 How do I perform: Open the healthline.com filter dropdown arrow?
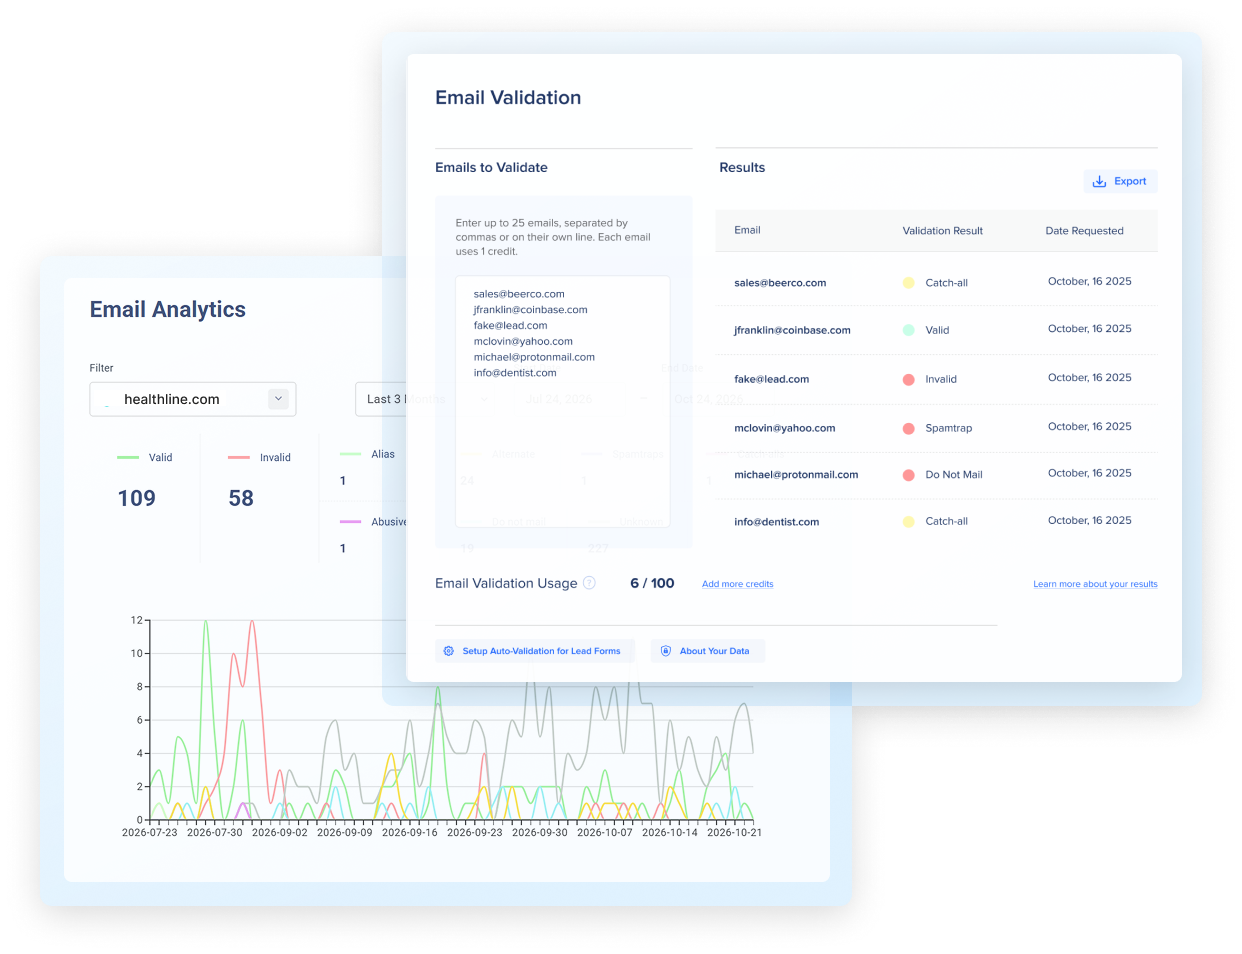click(x=279, y=399)
